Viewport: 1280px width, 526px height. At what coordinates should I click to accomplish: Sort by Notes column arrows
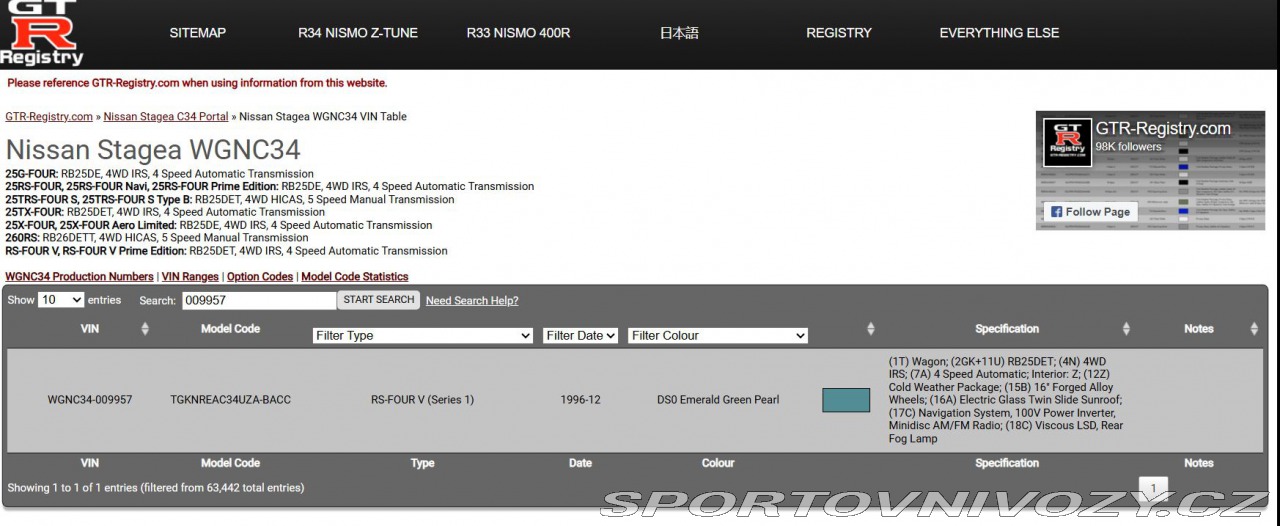1254,329
